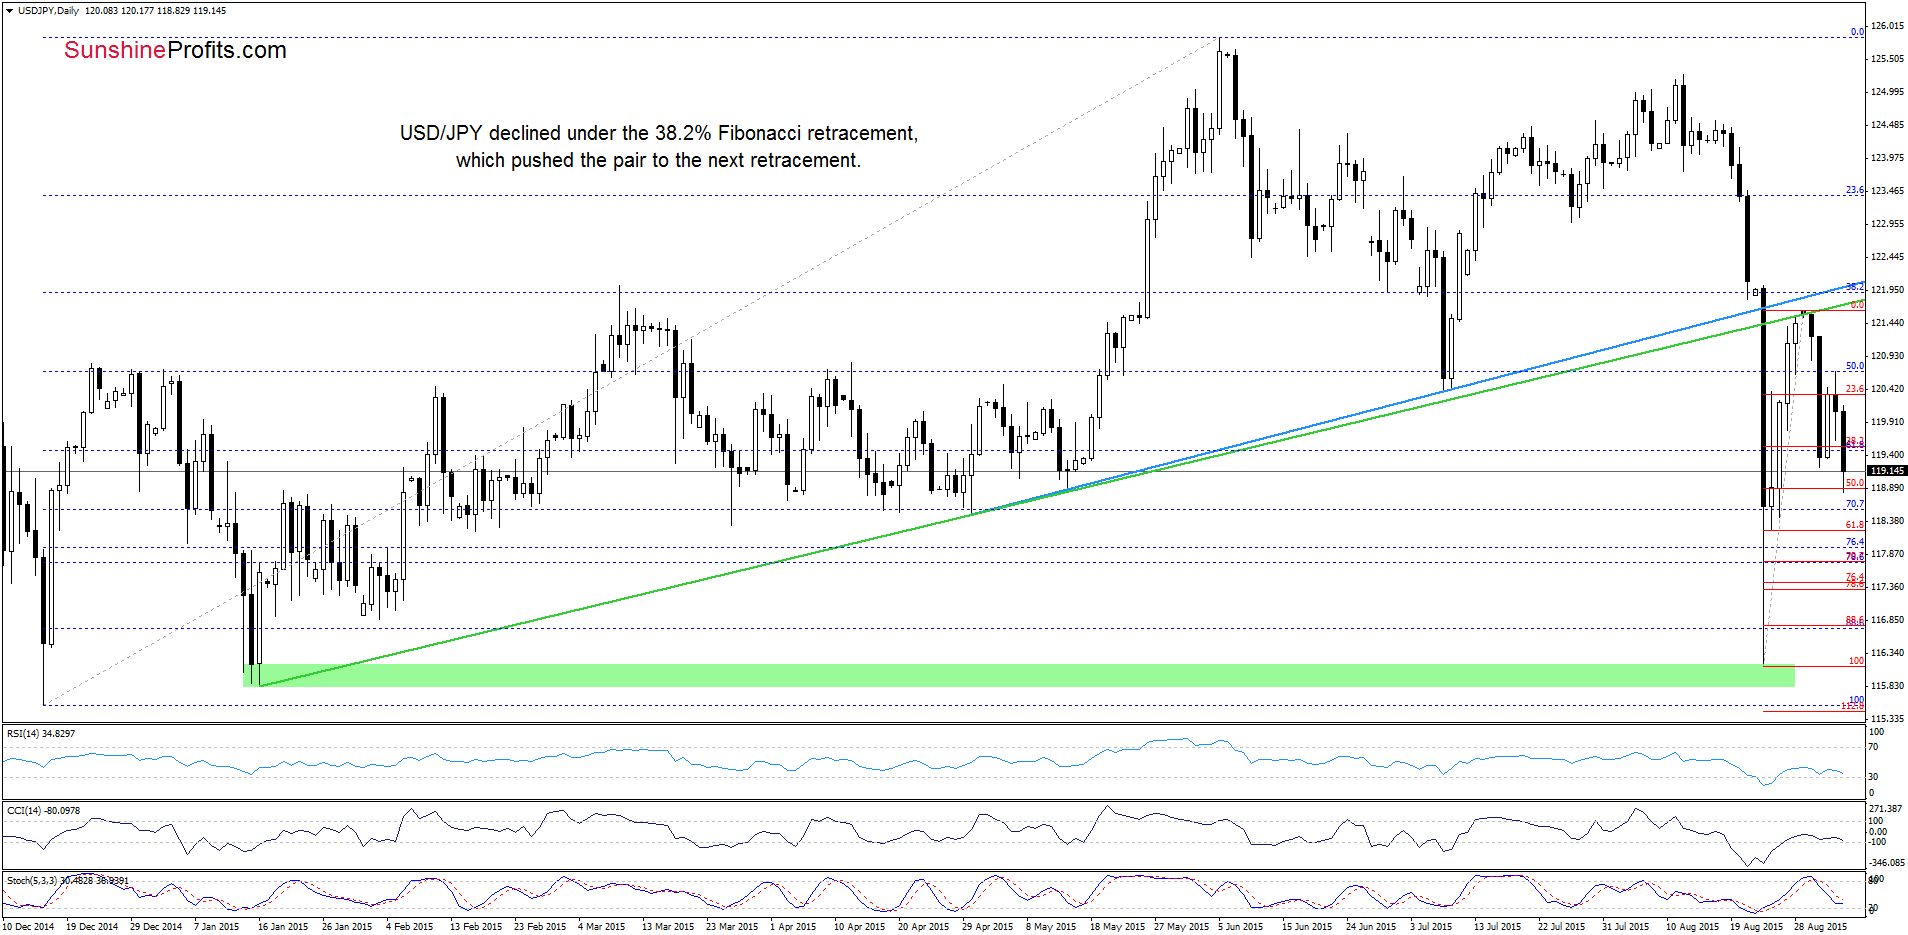
Task: Click the 121.440 price axis label
Action: click(x=1887, y=323)
